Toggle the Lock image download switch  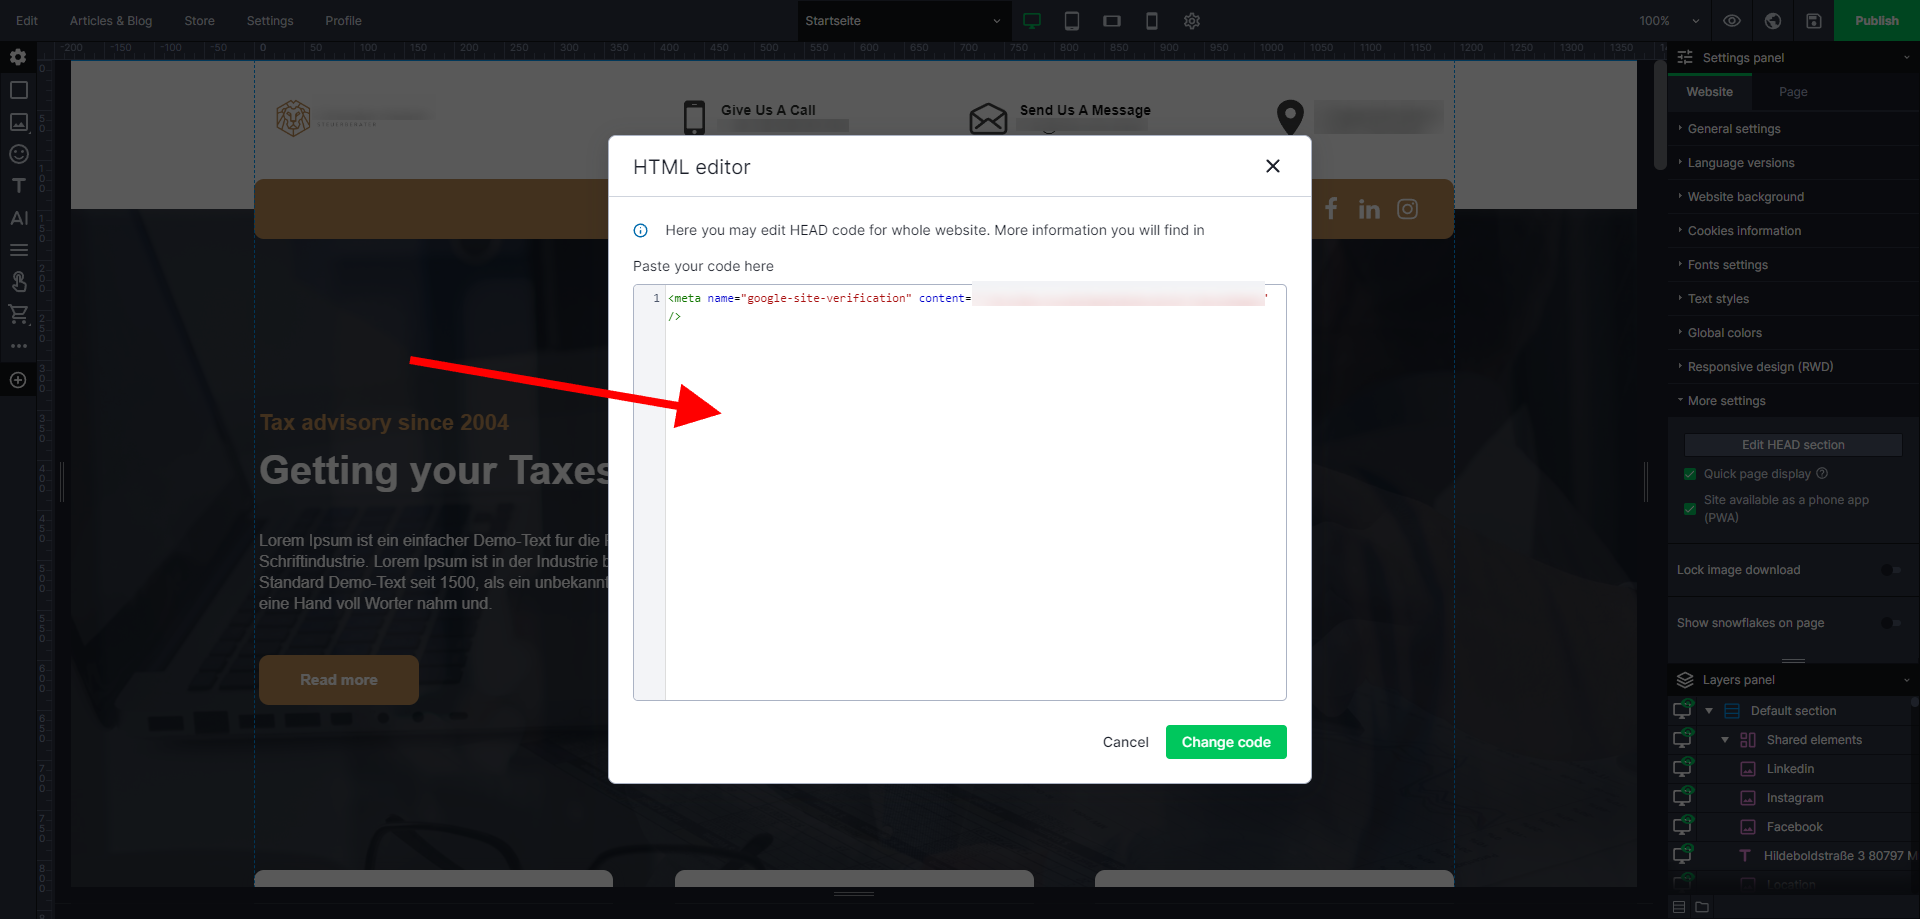point(1890,570)
